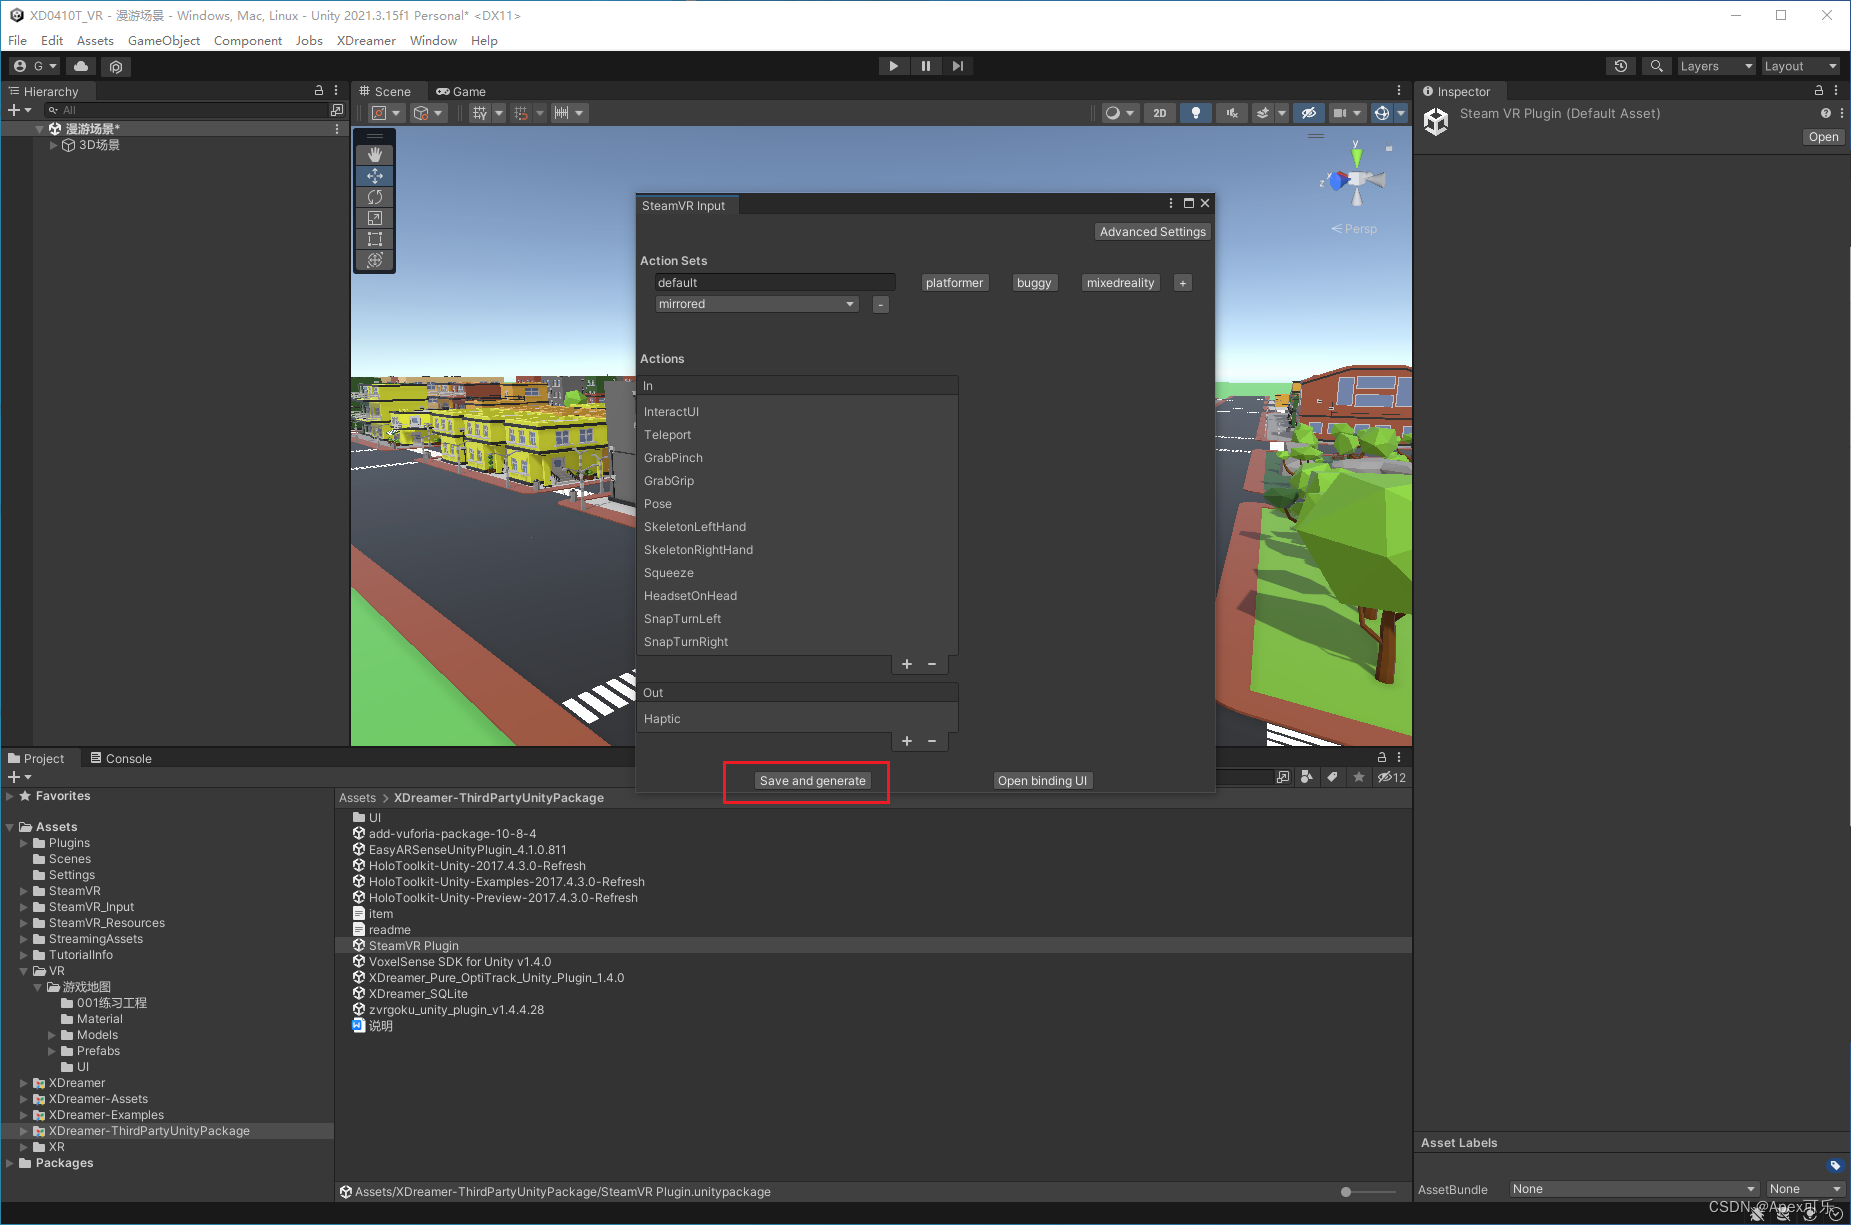Click the scene orientation gizmo

(x=1356, y=178)
